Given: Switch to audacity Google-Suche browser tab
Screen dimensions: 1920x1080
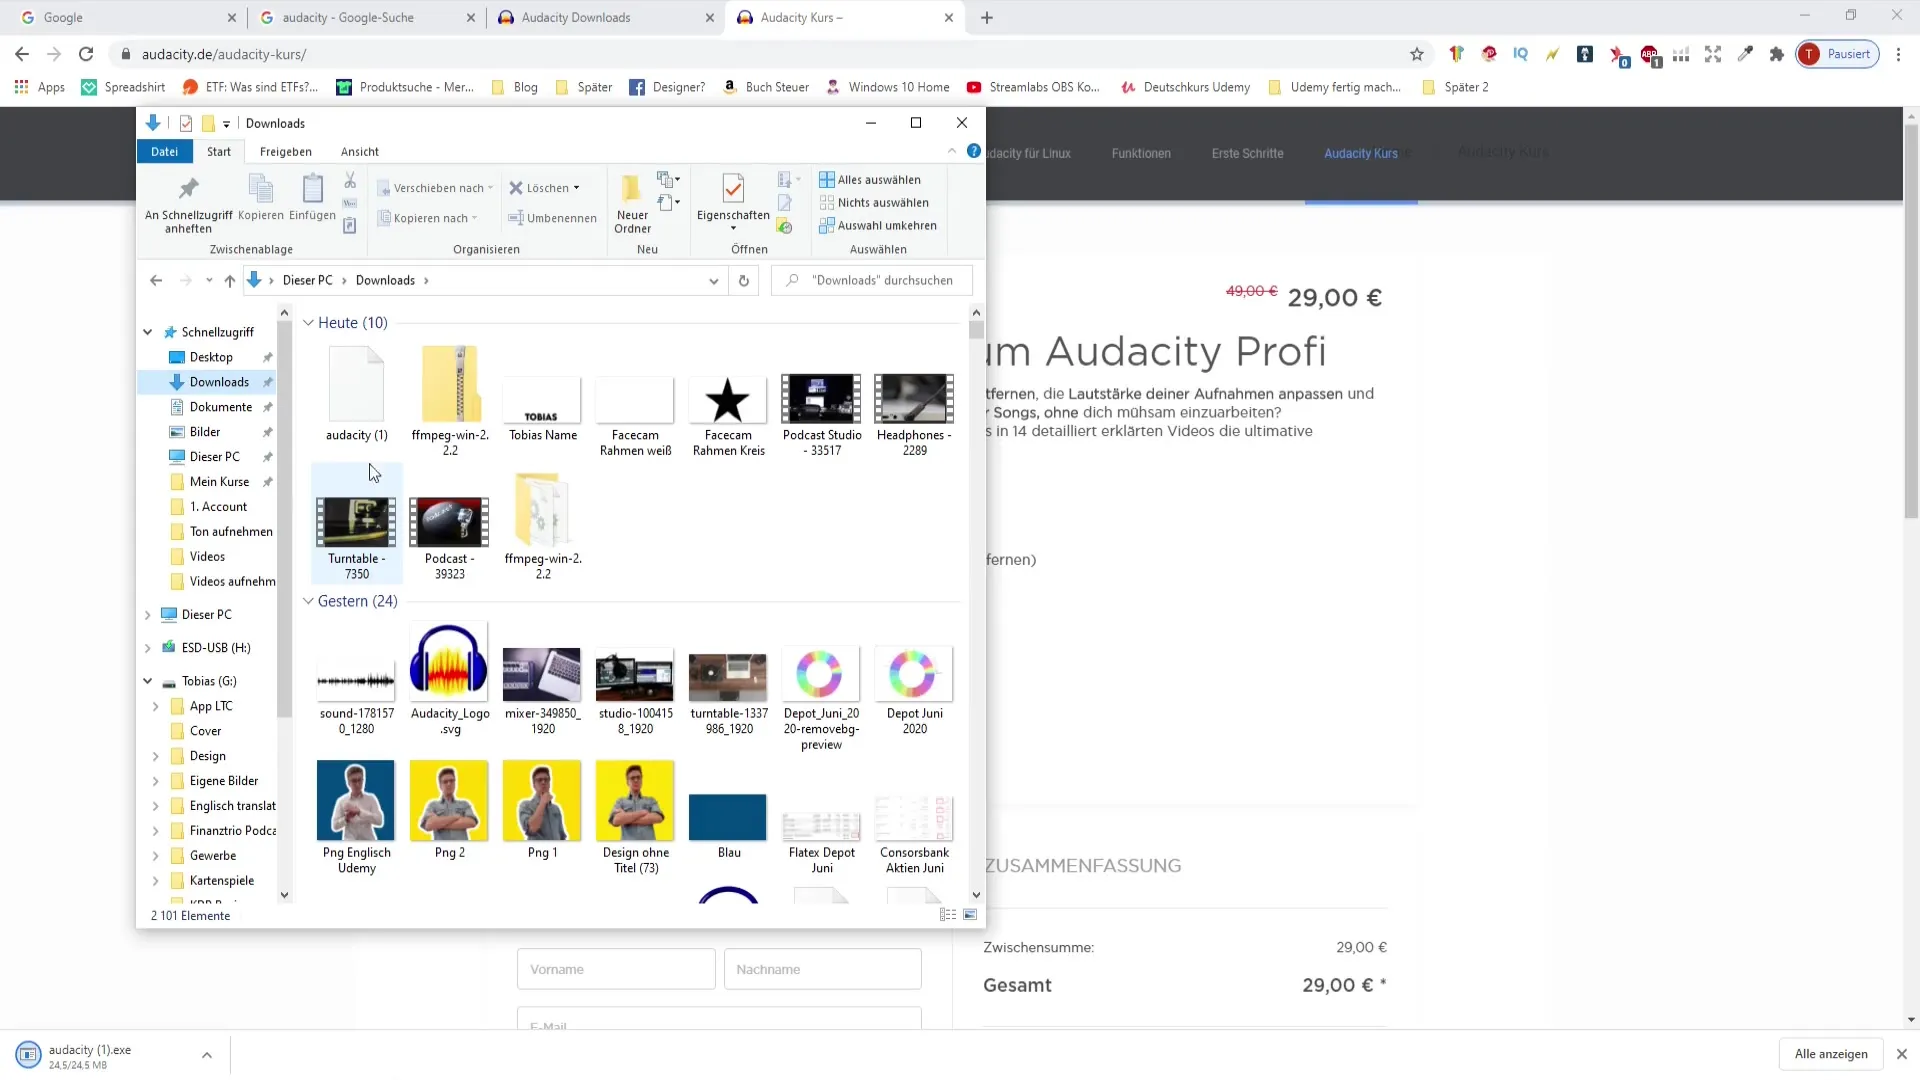Looking at the screenshot, I should (x=367, y=18).
